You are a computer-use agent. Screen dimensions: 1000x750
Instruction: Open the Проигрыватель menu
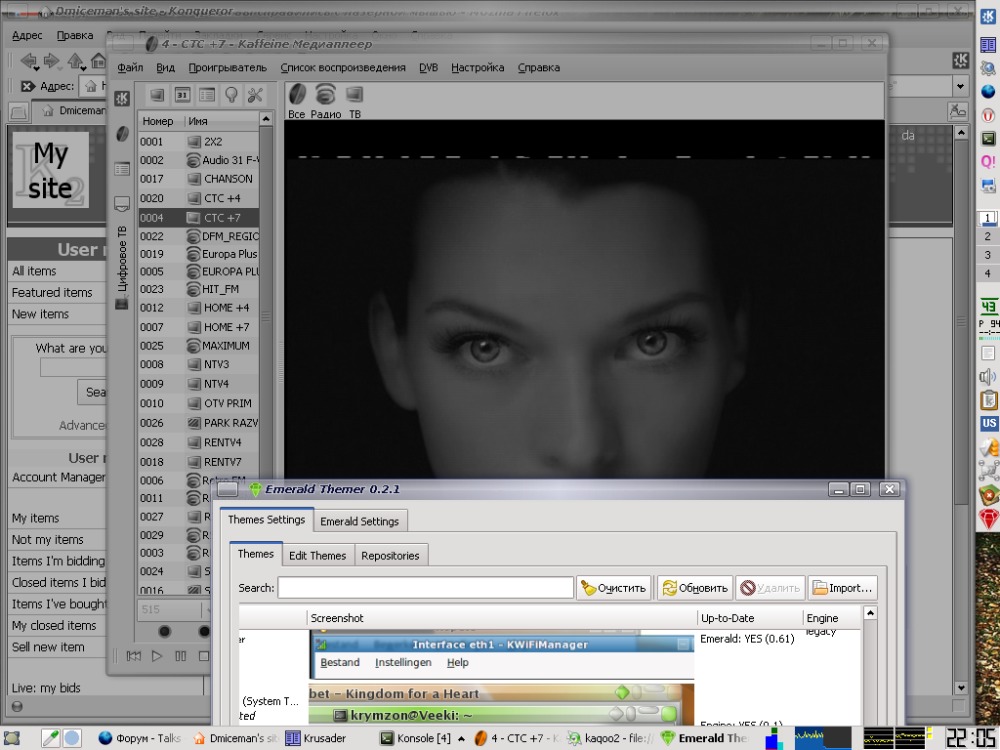(228, 68)
